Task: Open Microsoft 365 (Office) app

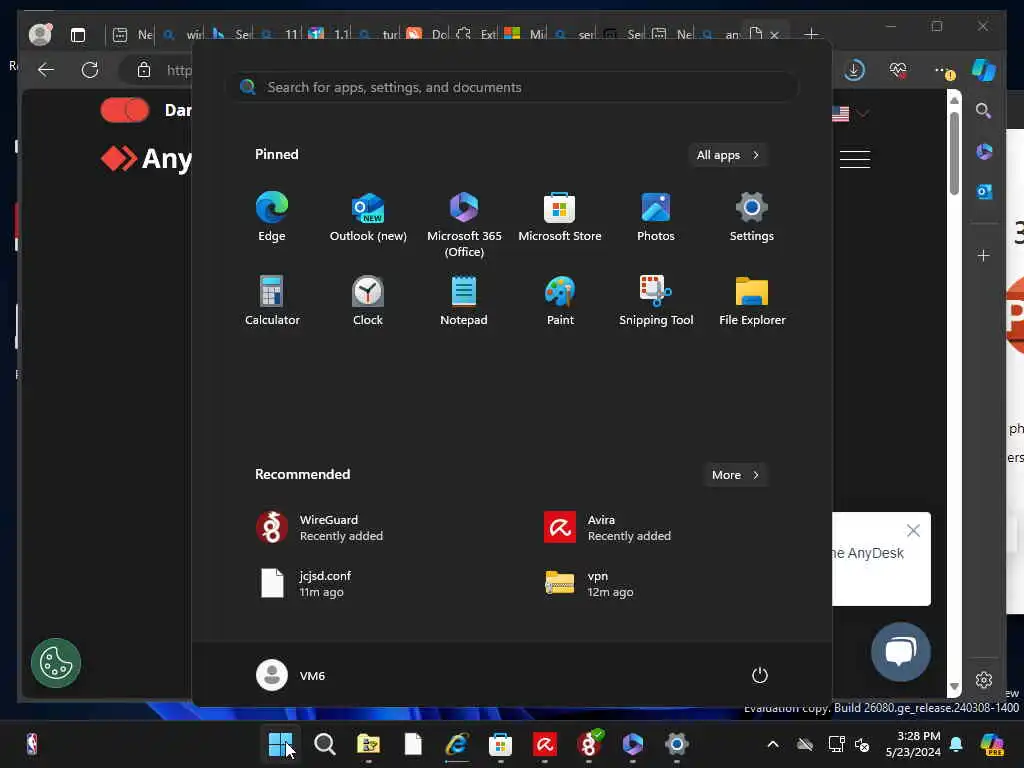Action: [464, 225]
